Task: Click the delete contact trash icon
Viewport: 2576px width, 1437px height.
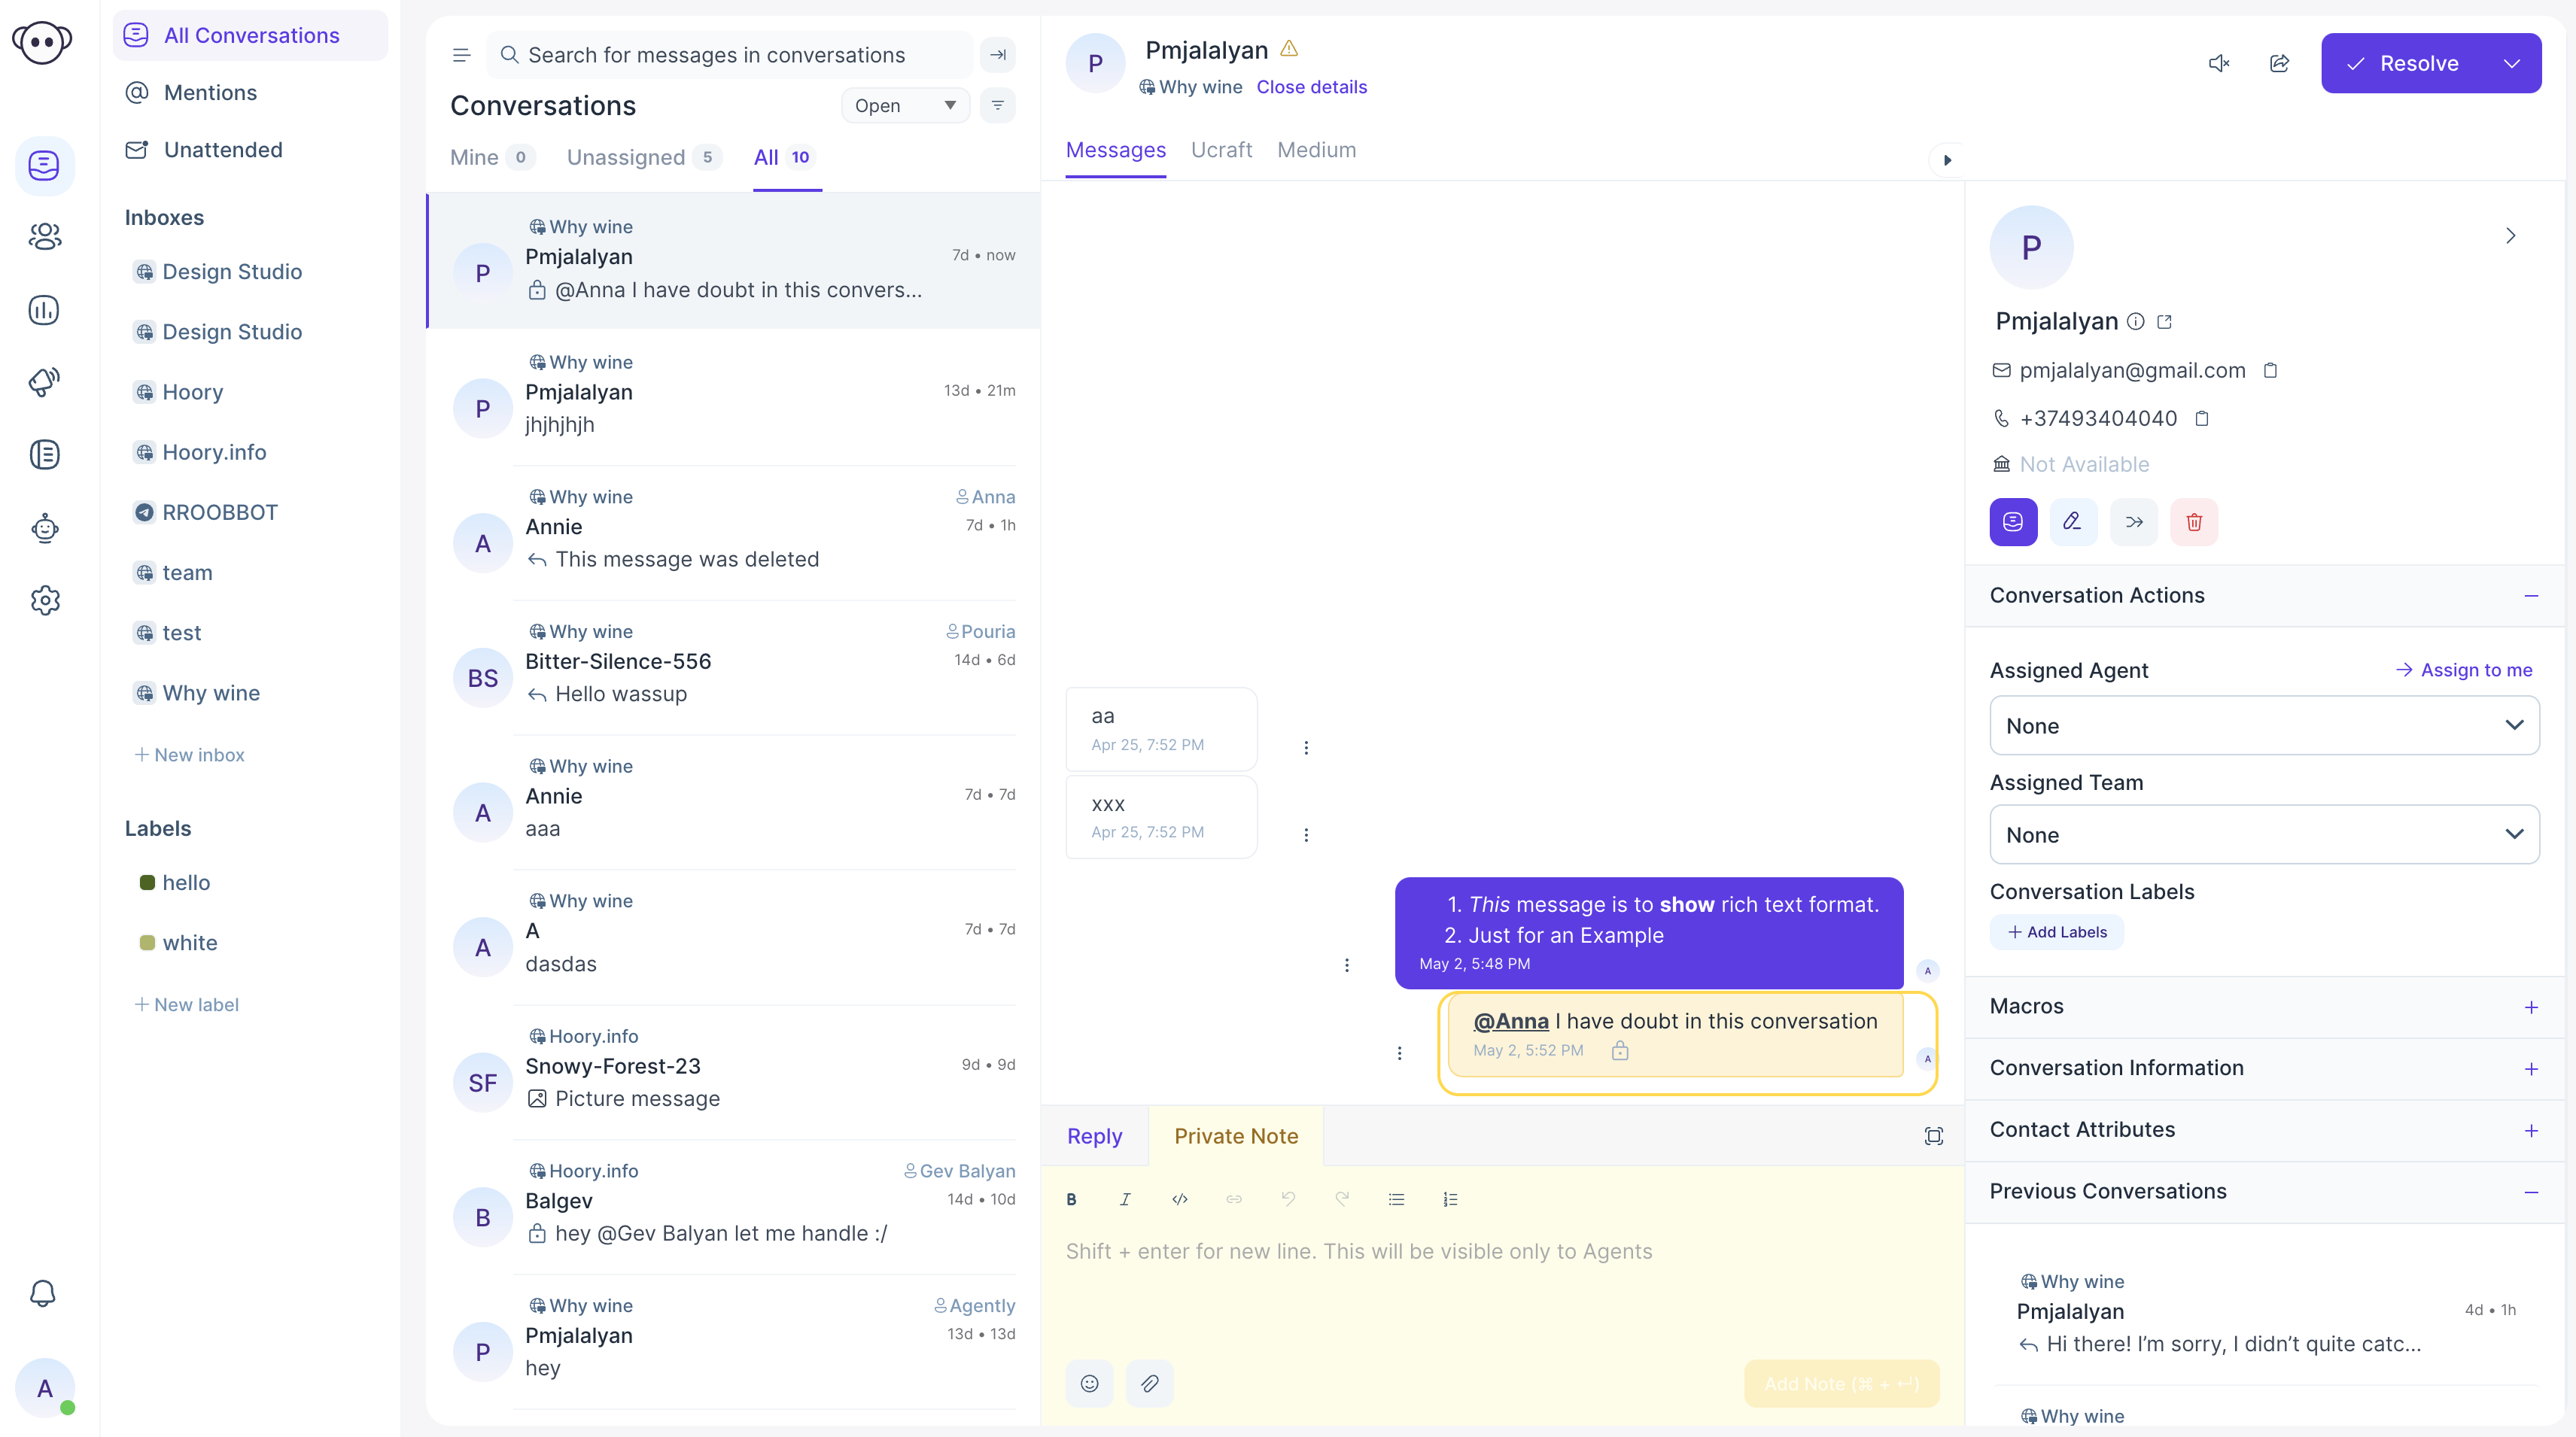Action: (2194, 521)
